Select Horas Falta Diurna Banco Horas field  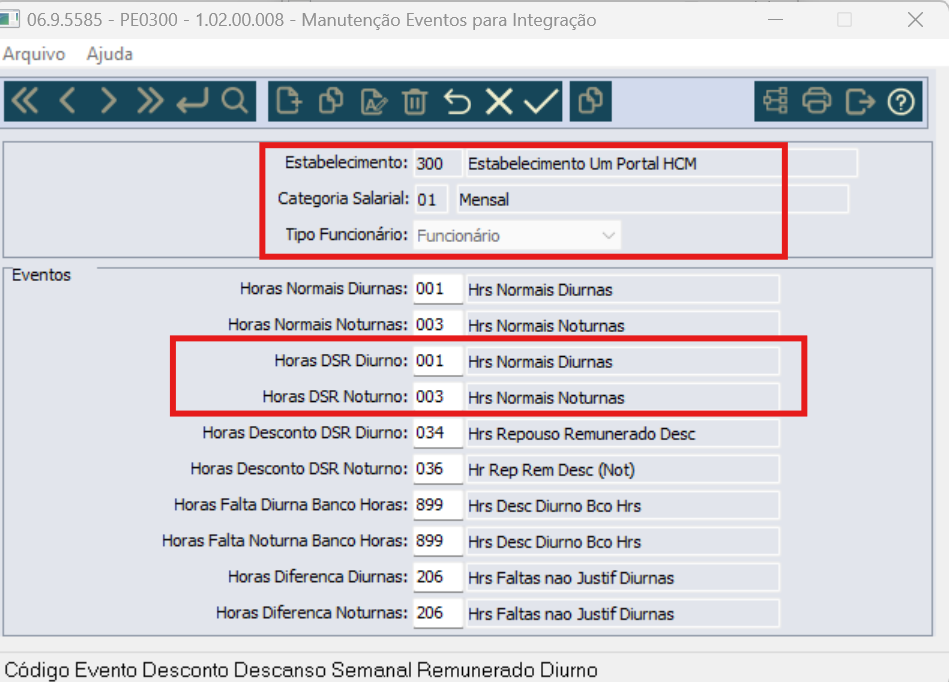pyautogui.click(x=438, y=505)
